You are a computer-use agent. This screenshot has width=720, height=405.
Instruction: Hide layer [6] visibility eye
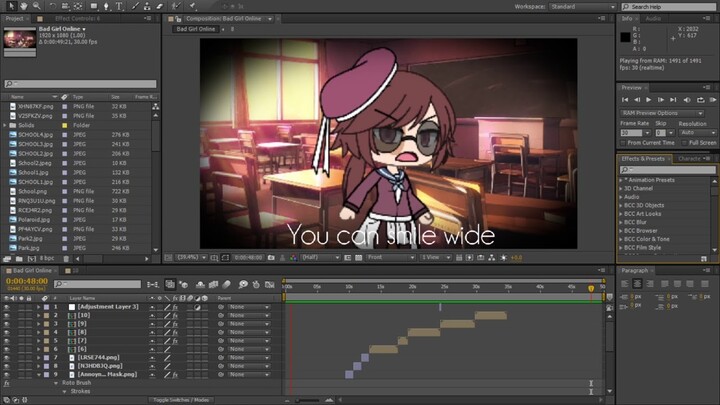click(x=6, y=349)
